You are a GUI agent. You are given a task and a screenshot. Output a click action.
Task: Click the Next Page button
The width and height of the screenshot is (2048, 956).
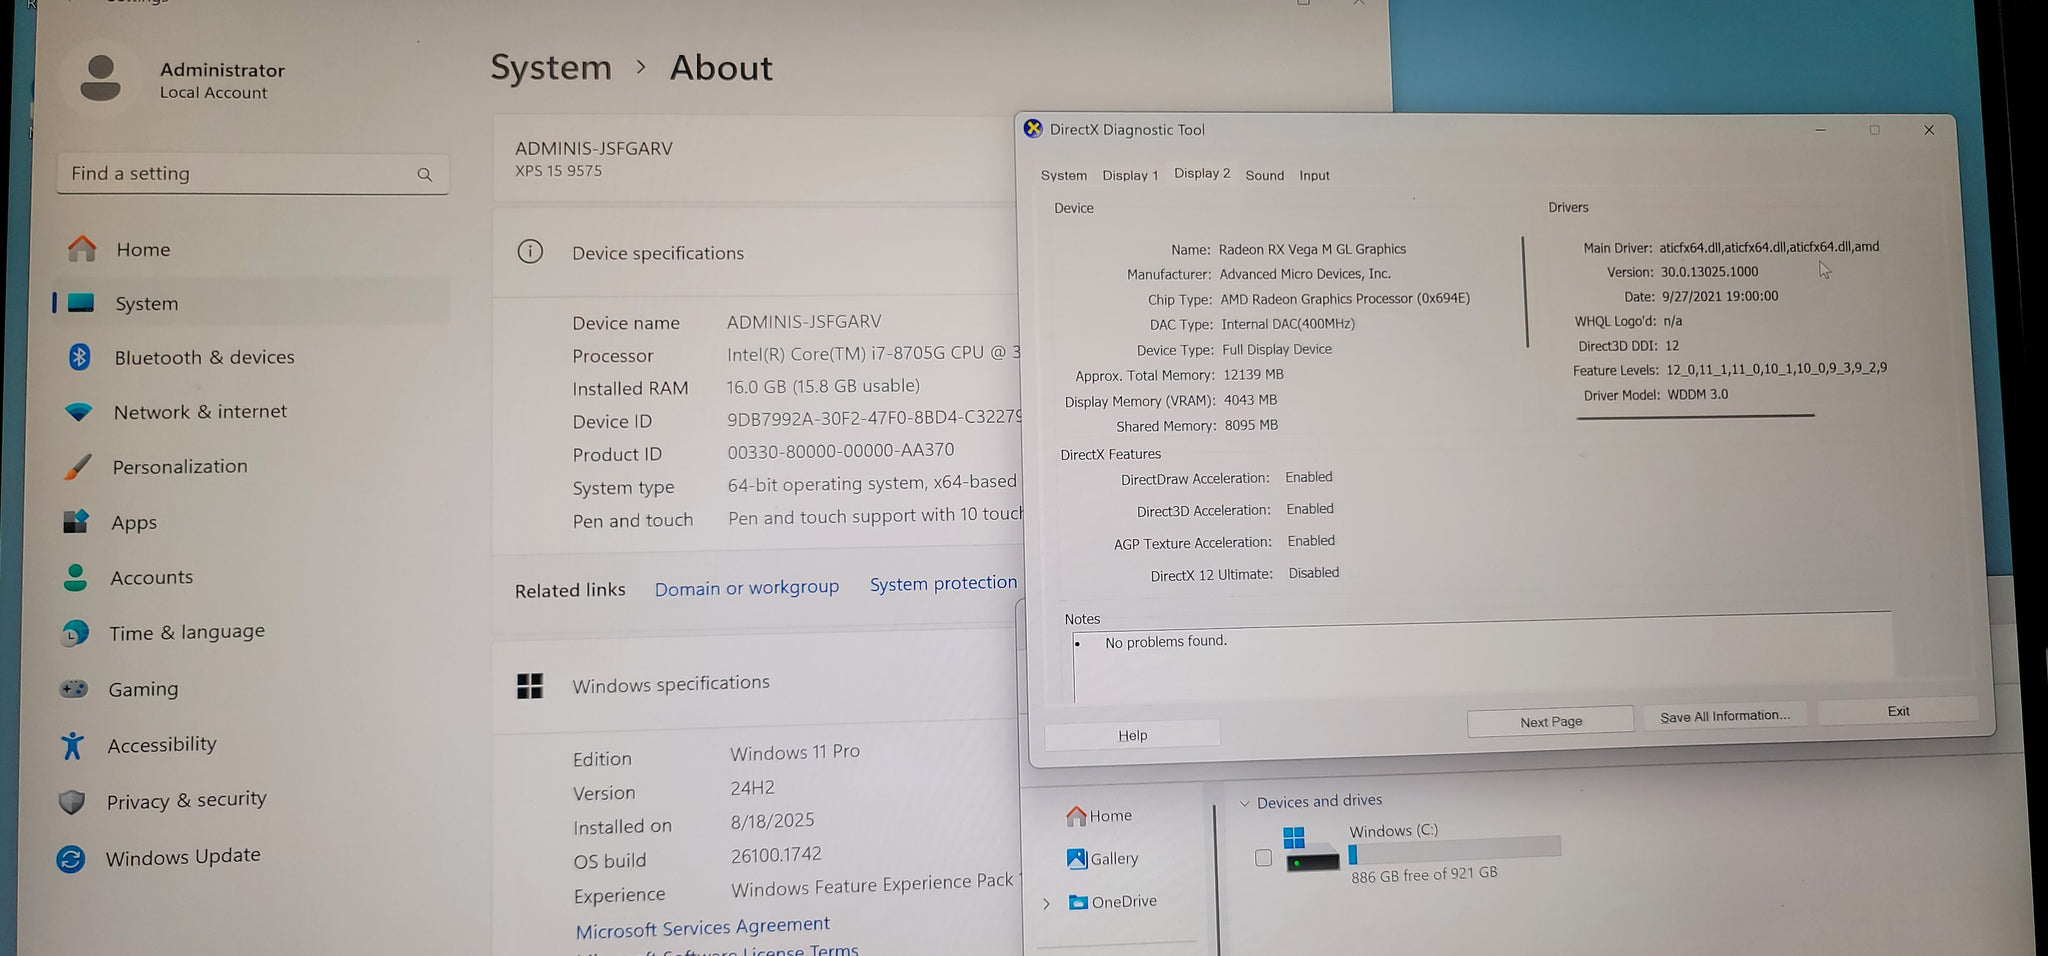pyautogui.click(x=1550, y=721)
